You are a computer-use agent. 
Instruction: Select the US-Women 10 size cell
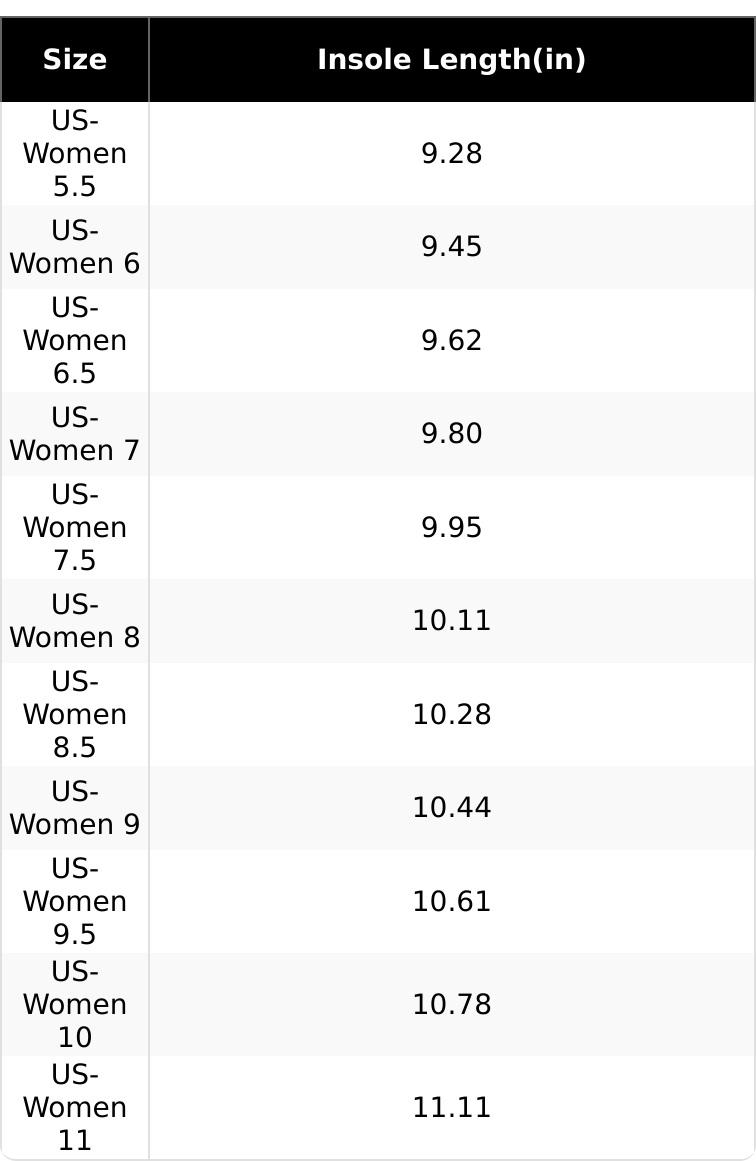[75, 1004]
